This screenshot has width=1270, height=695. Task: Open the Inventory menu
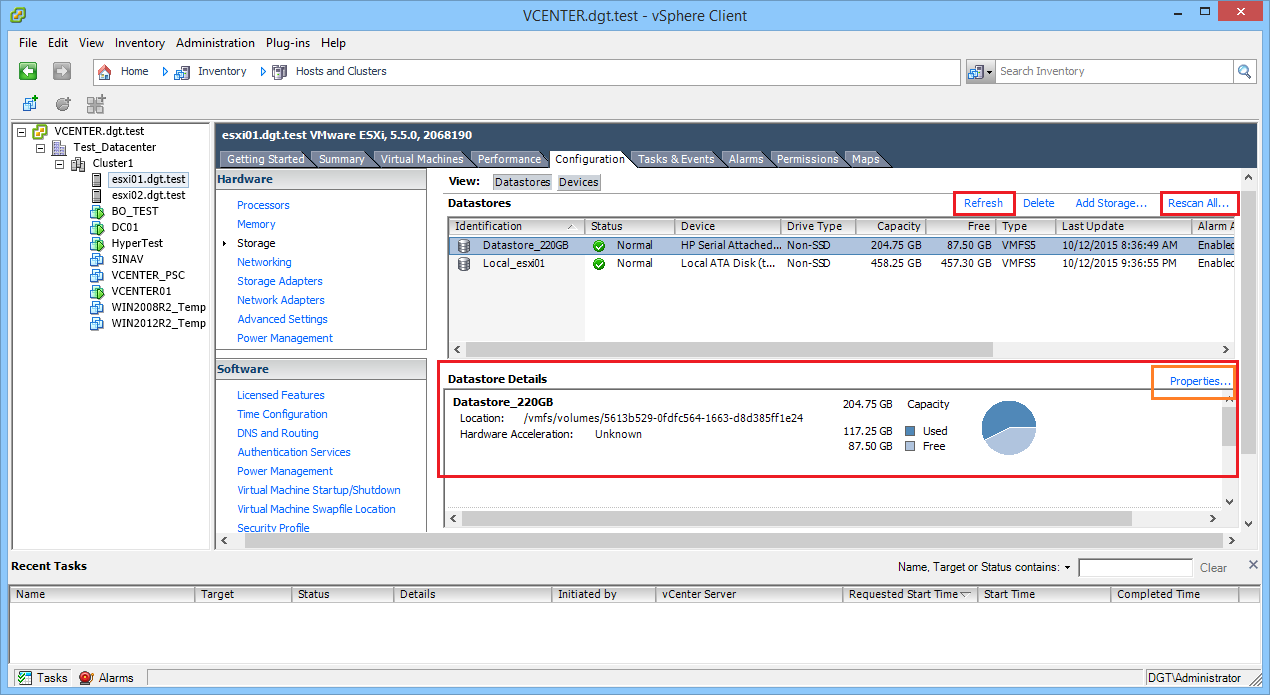coord(140,43)
